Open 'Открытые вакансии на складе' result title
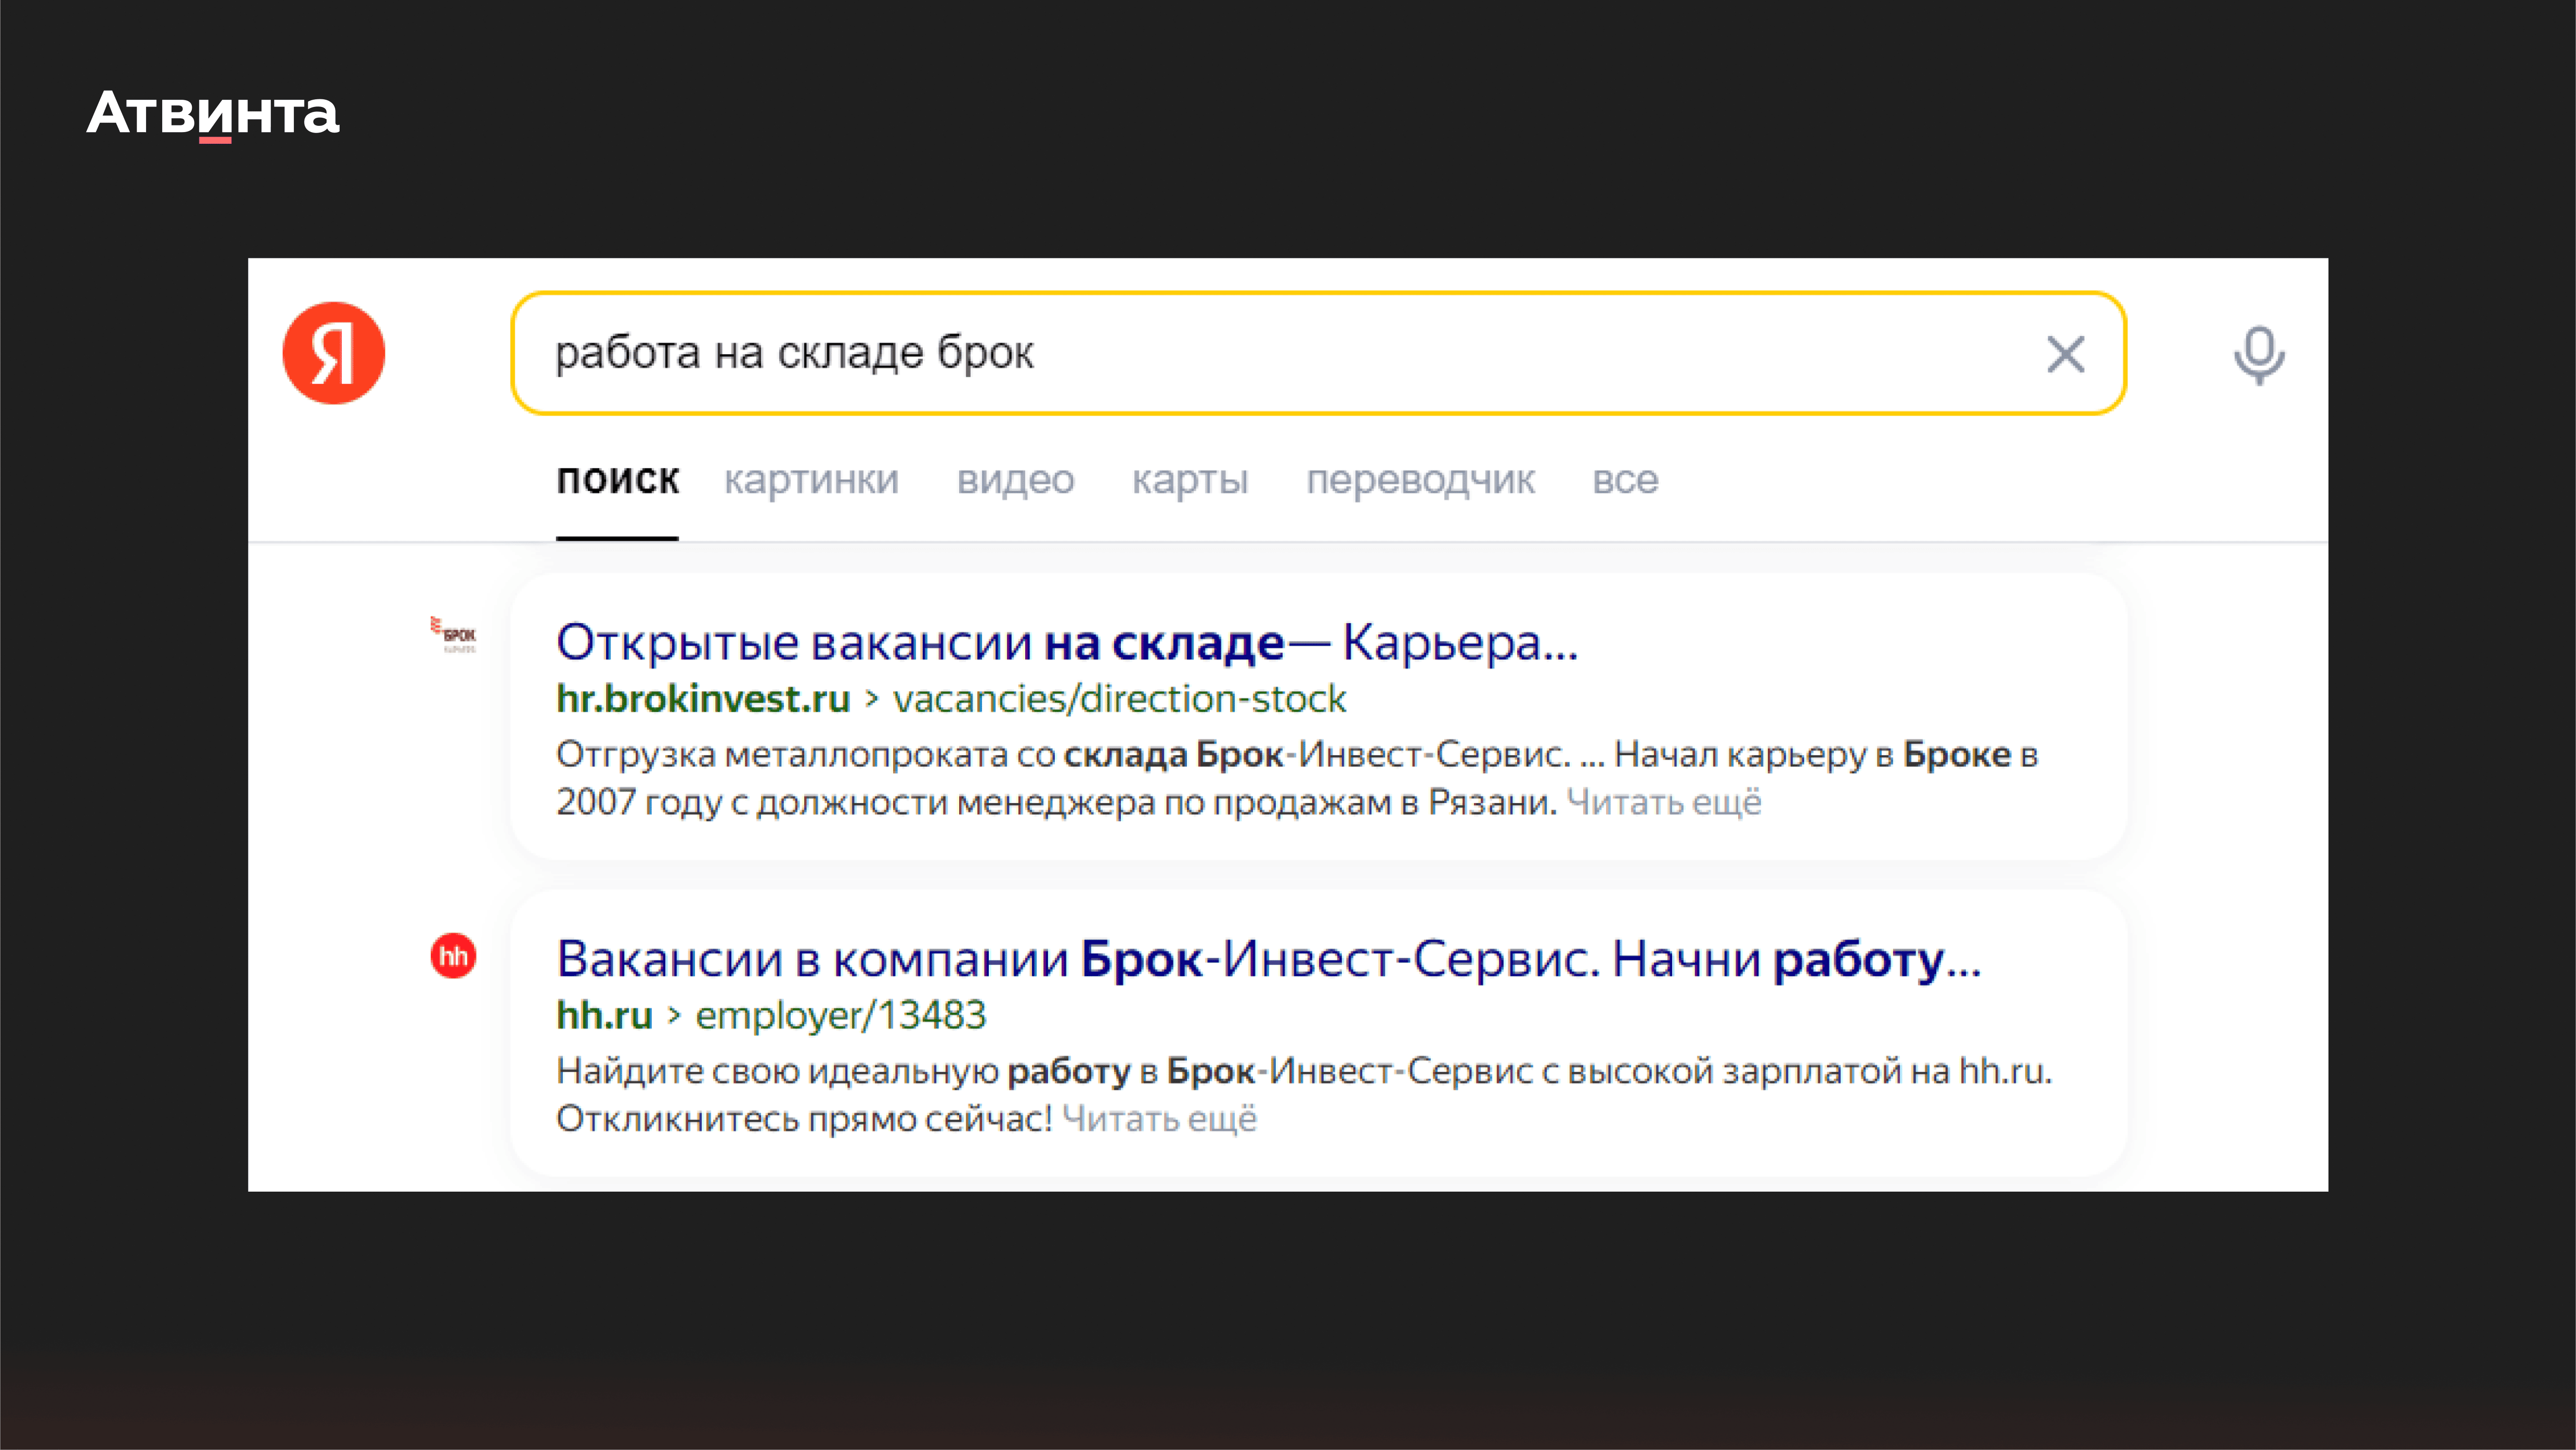Image resolution: width=2576 pixels, height=1450 pixels. click(1066, 642)
